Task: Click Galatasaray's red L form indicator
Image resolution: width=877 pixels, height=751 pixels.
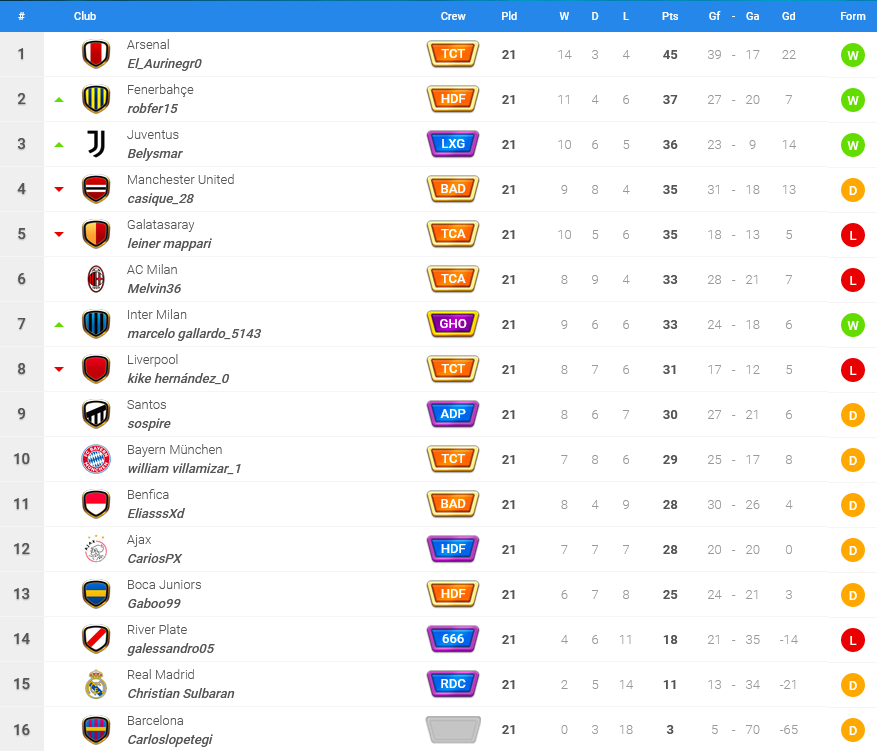Action: point(853,235)
